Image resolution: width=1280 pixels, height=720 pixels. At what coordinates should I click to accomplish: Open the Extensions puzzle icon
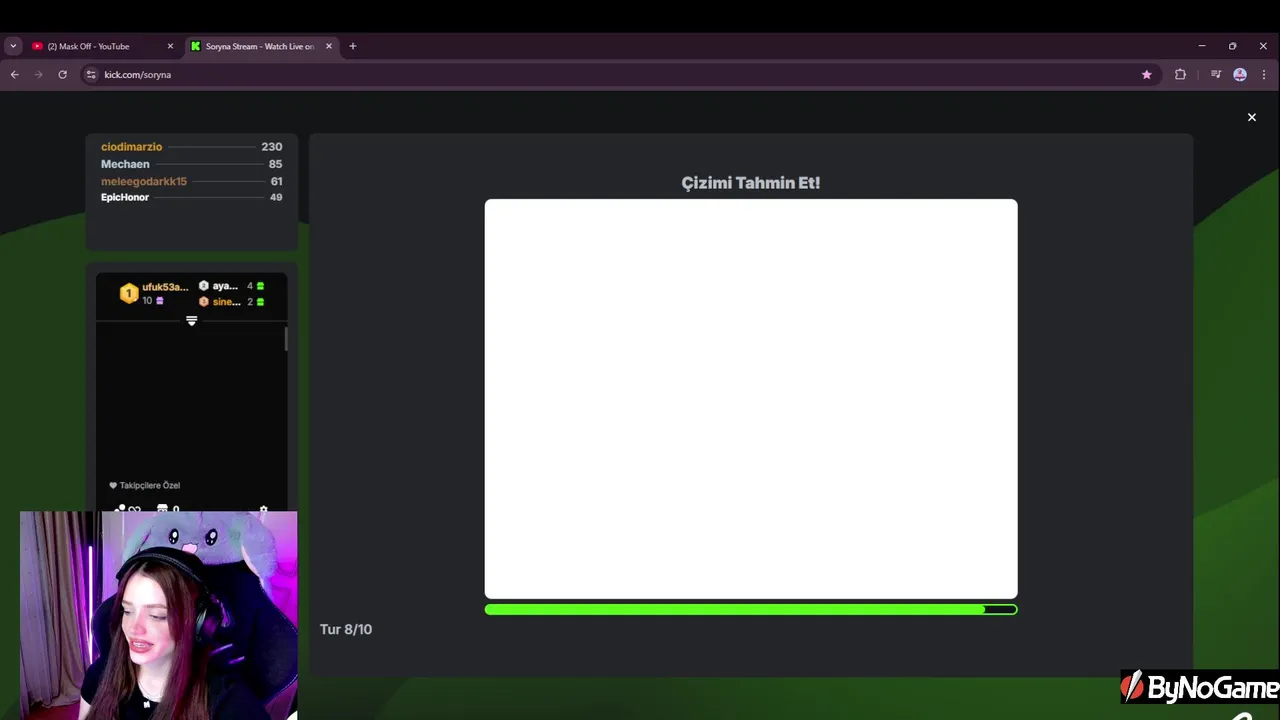tap(1180, 74)
